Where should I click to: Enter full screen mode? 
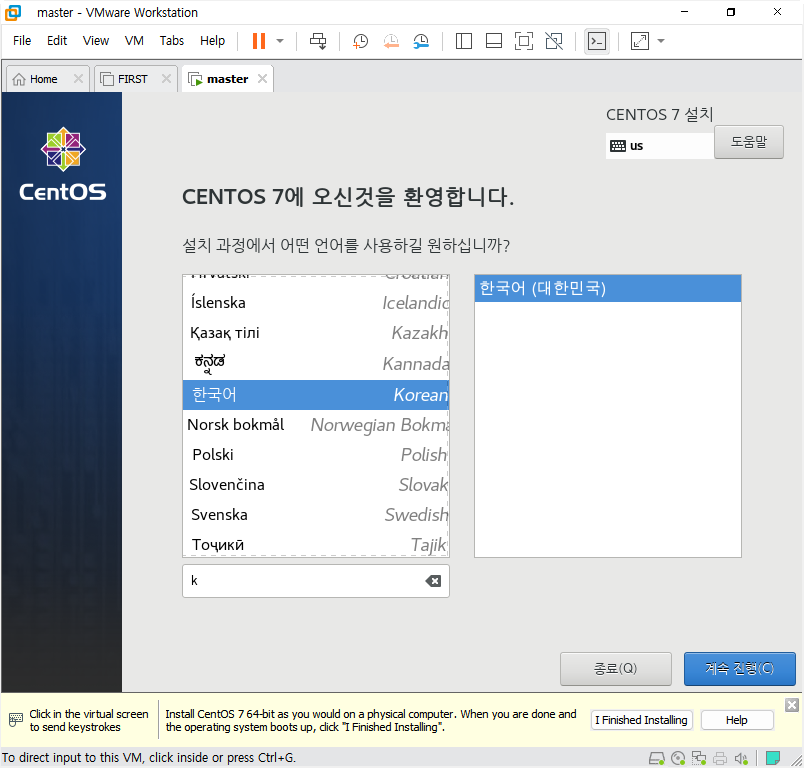[x=524, y=41]
